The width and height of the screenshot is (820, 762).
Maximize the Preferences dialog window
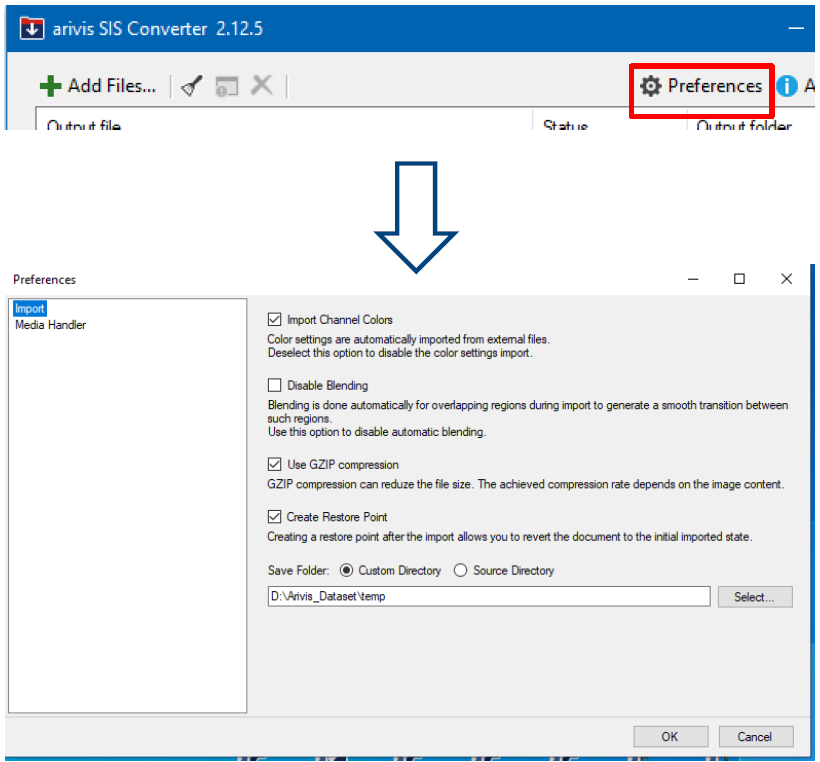tap(739, 279)
